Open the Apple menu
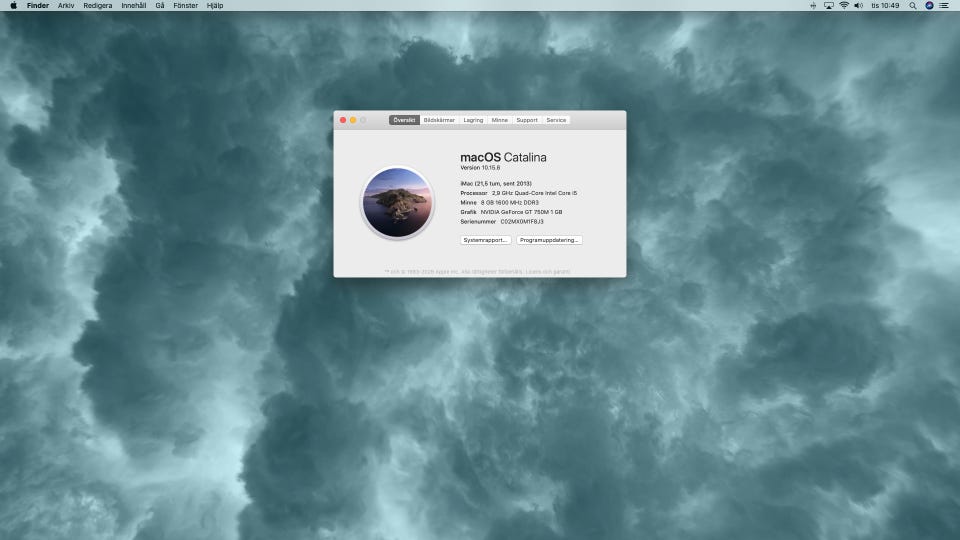The width and height of the screenshot is (960, 540). [x=13, y=6]
